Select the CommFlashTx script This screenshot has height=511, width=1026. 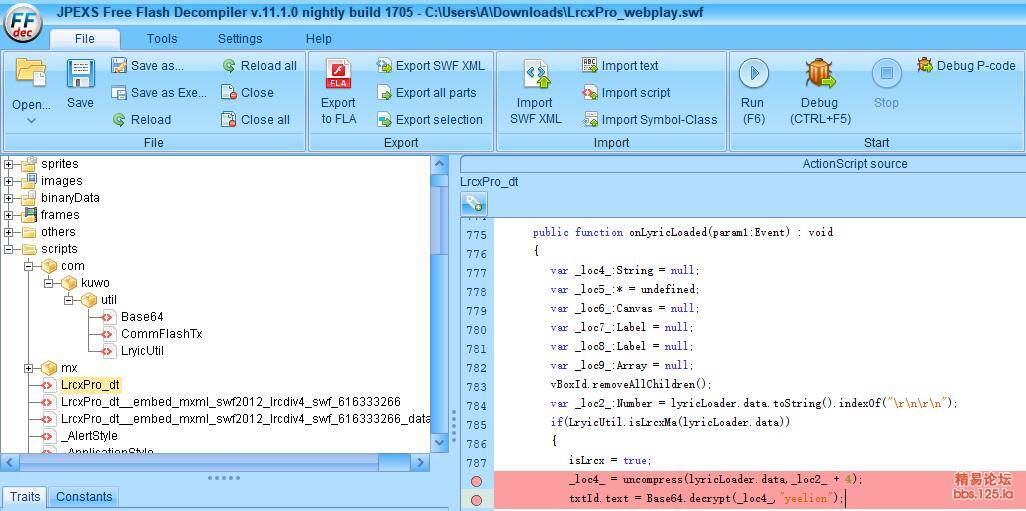[162, 334]
